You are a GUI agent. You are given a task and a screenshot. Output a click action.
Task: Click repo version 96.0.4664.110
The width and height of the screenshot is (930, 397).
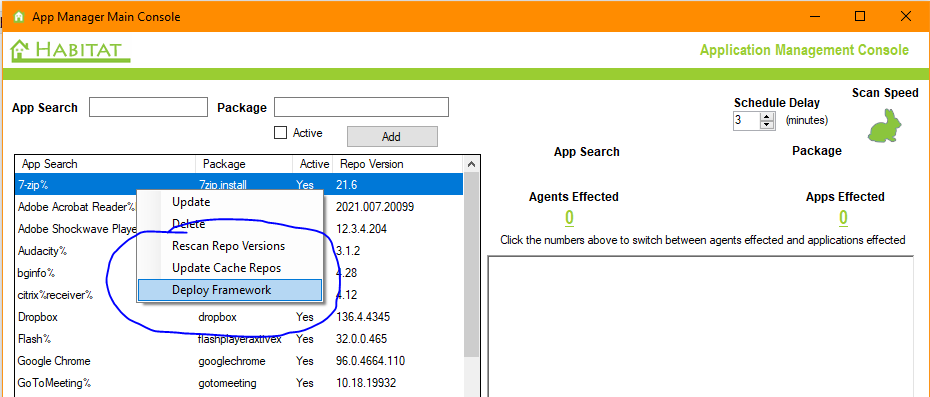[x=371, y=361]
